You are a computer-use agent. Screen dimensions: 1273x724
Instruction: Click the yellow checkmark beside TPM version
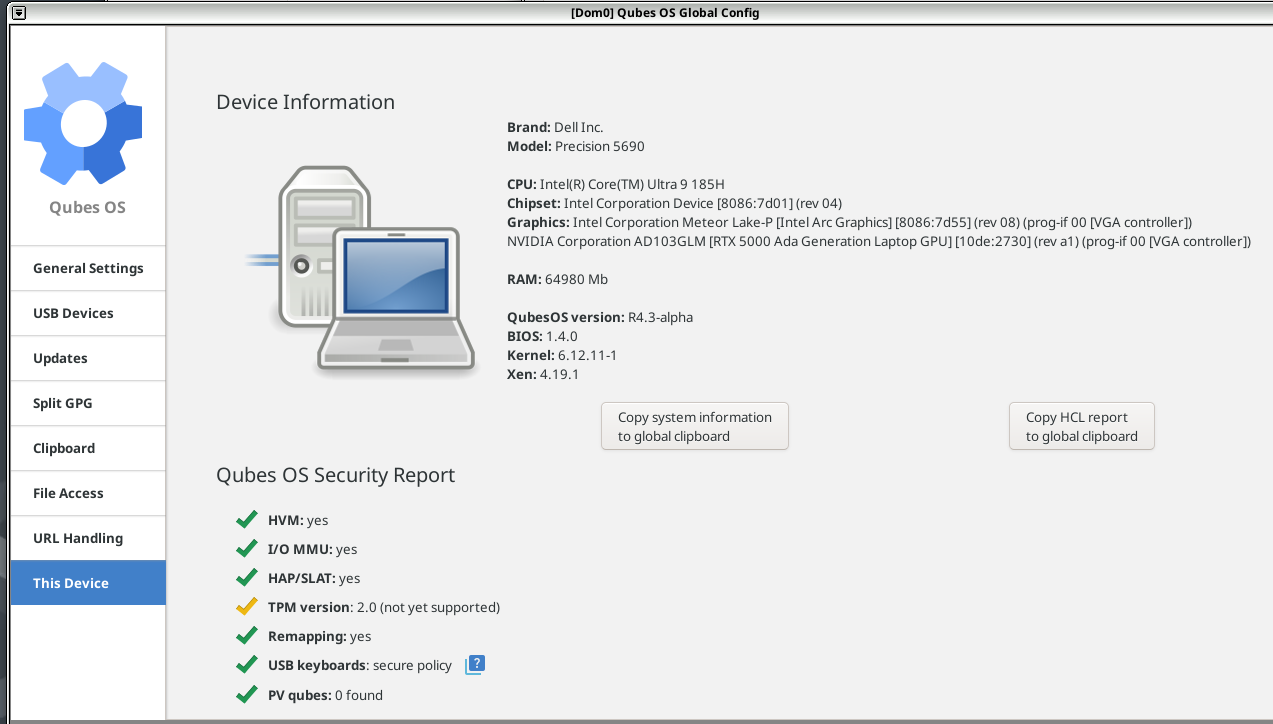point(246,607)
